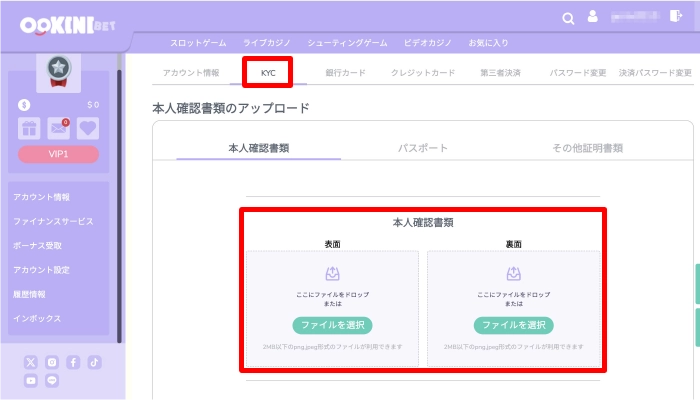Viewport: 700px width, 400px height.
Task: Open ファイナンスサービス in the sidebar
Action: (x=53, y=221)
